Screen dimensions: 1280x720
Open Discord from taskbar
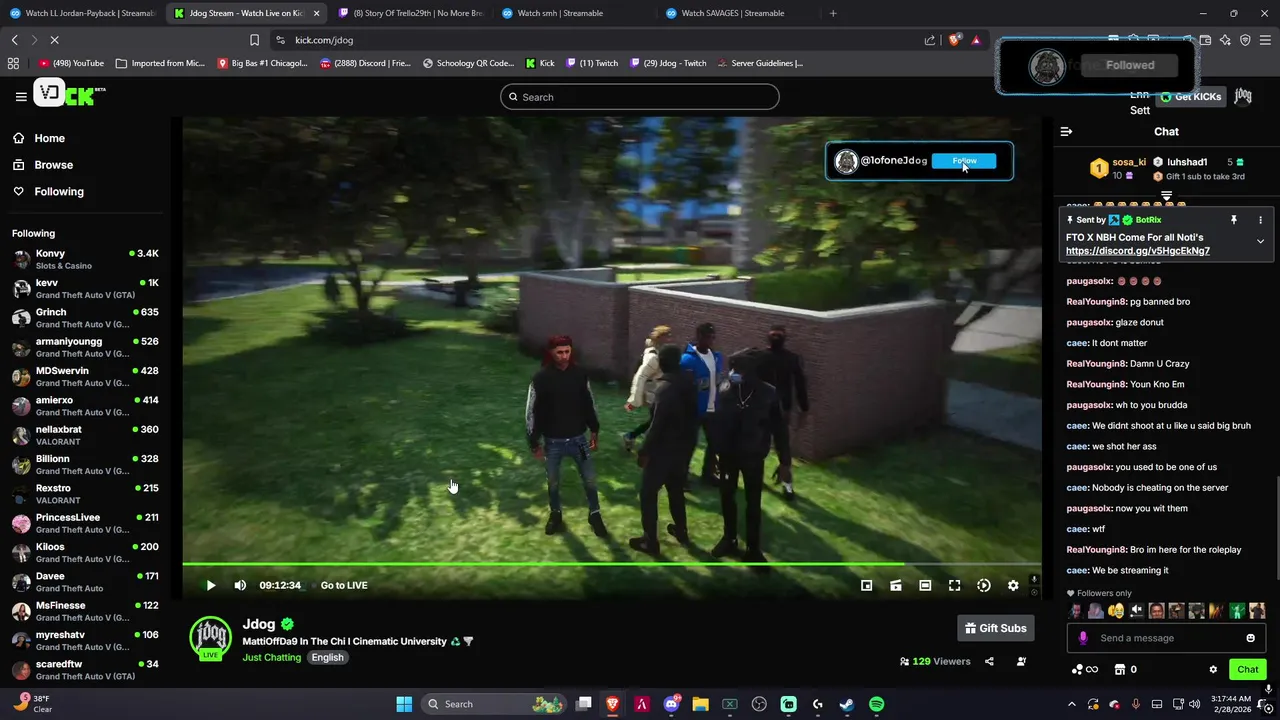click(x=672, y=704)
